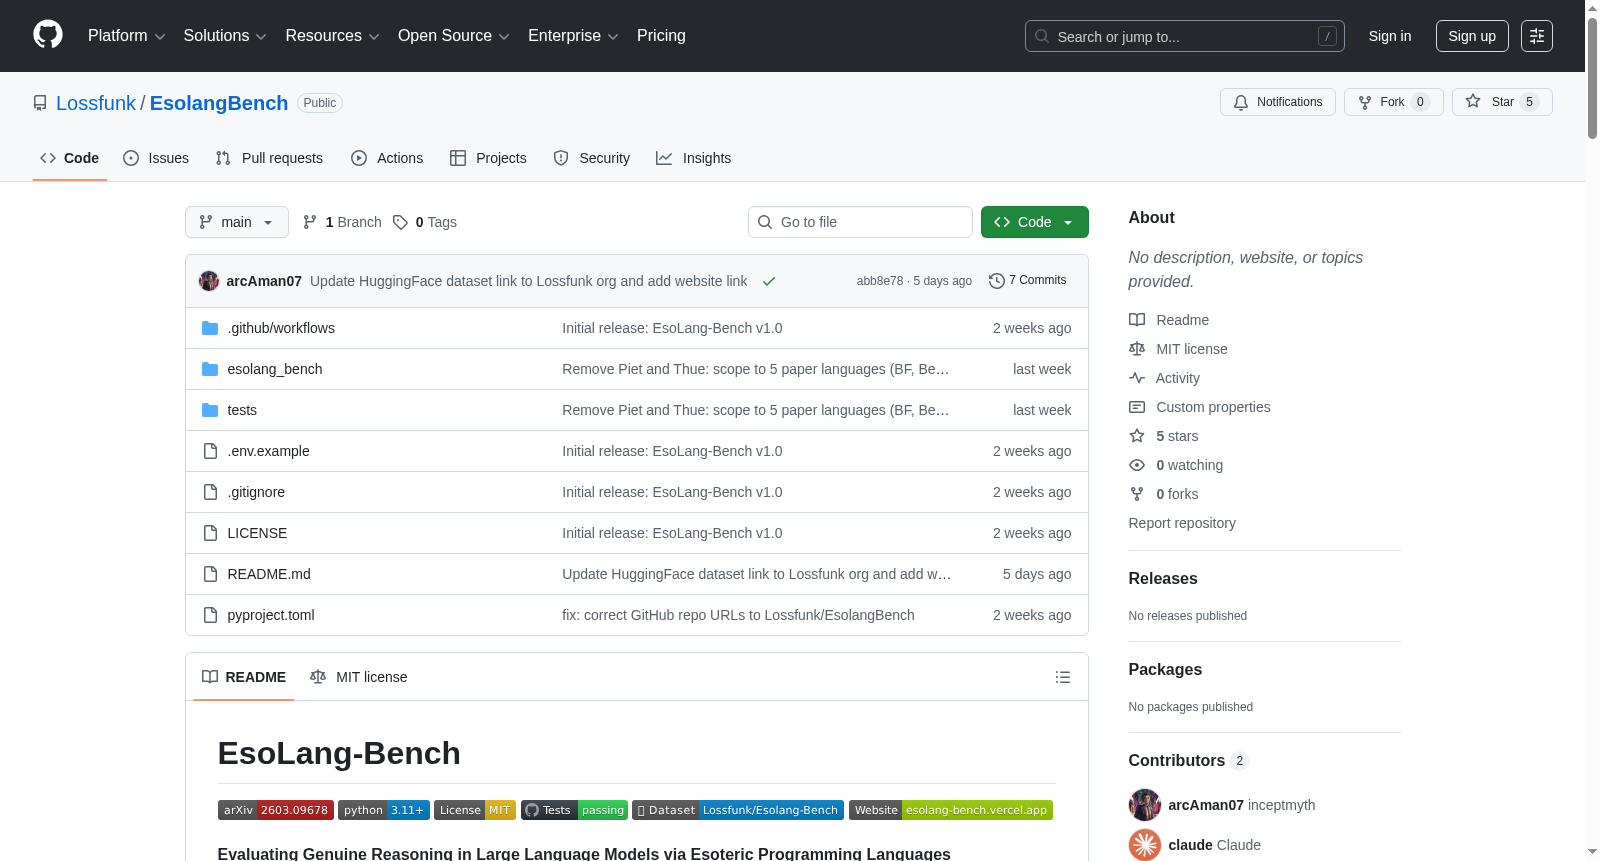
Task: Open the green Code dropdown button
Action: (x=1035, y=222)
